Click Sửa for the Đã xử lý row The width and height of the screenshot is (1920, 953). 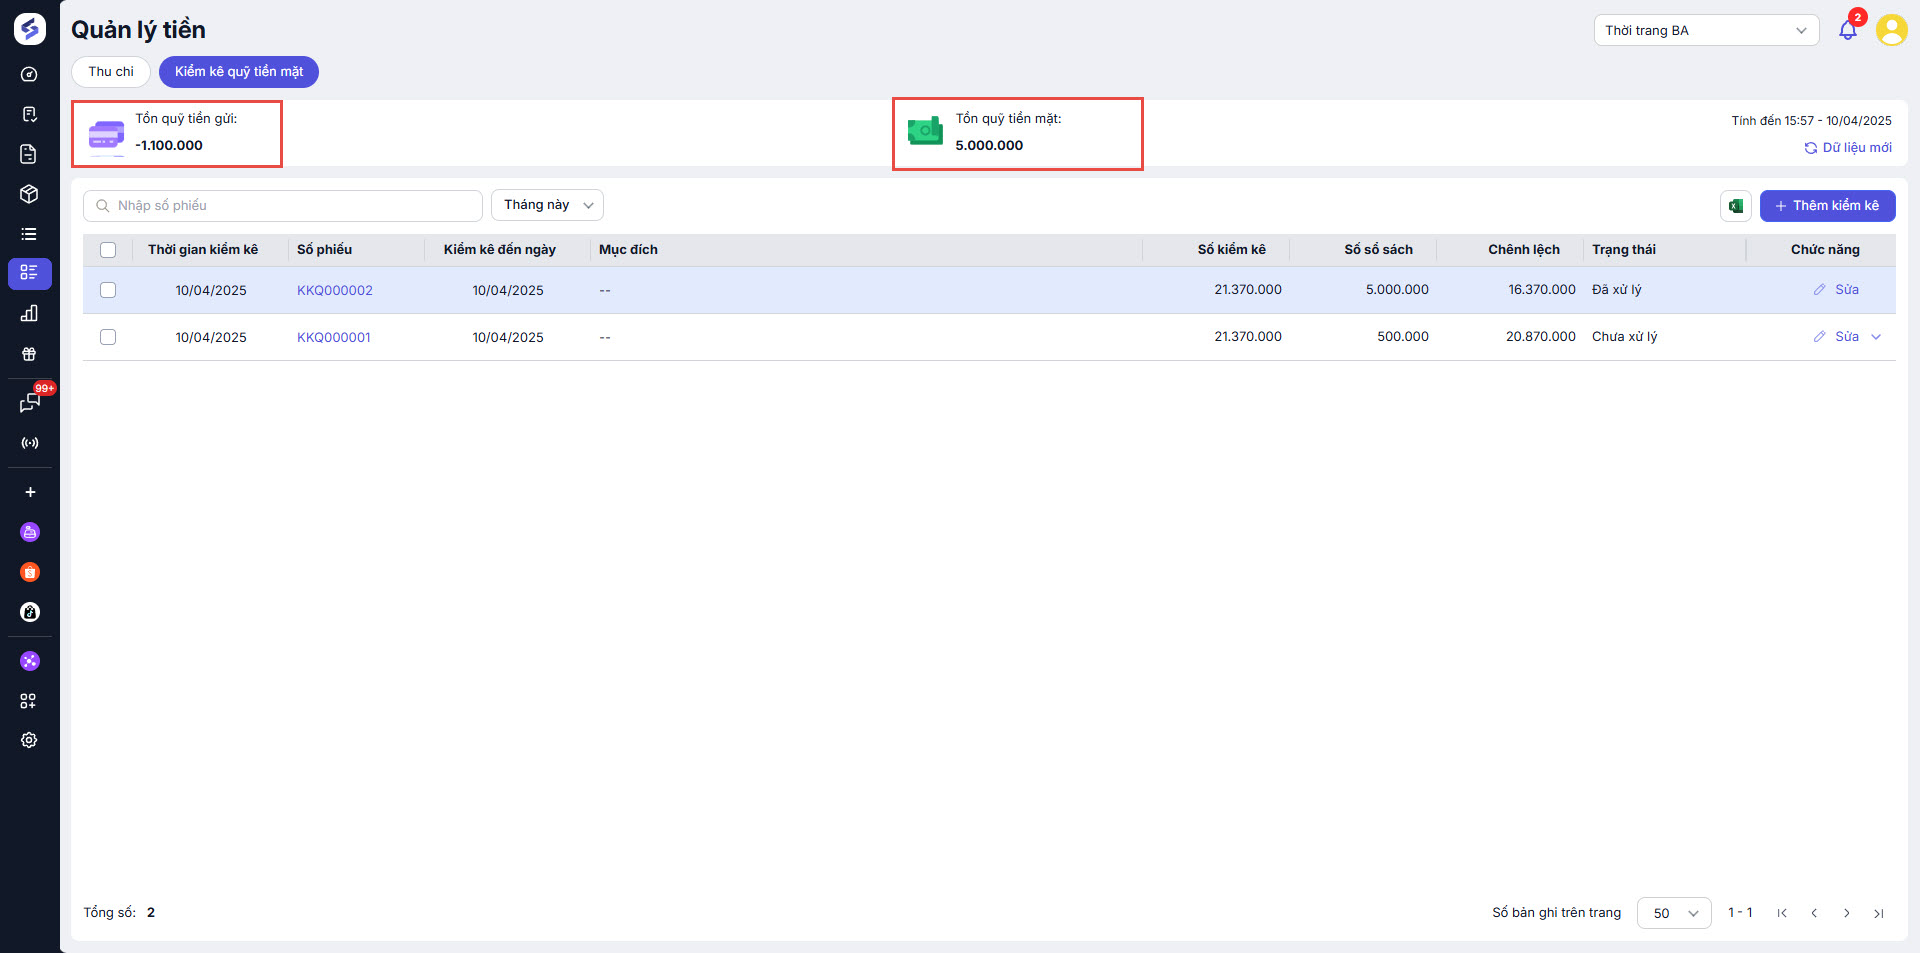click(x=1847, y=290)
